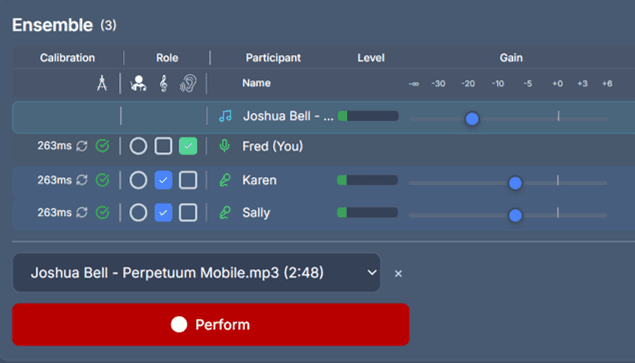Click the ear listener role icon
This screenshot has width=635, height=363.
[188, 83]
